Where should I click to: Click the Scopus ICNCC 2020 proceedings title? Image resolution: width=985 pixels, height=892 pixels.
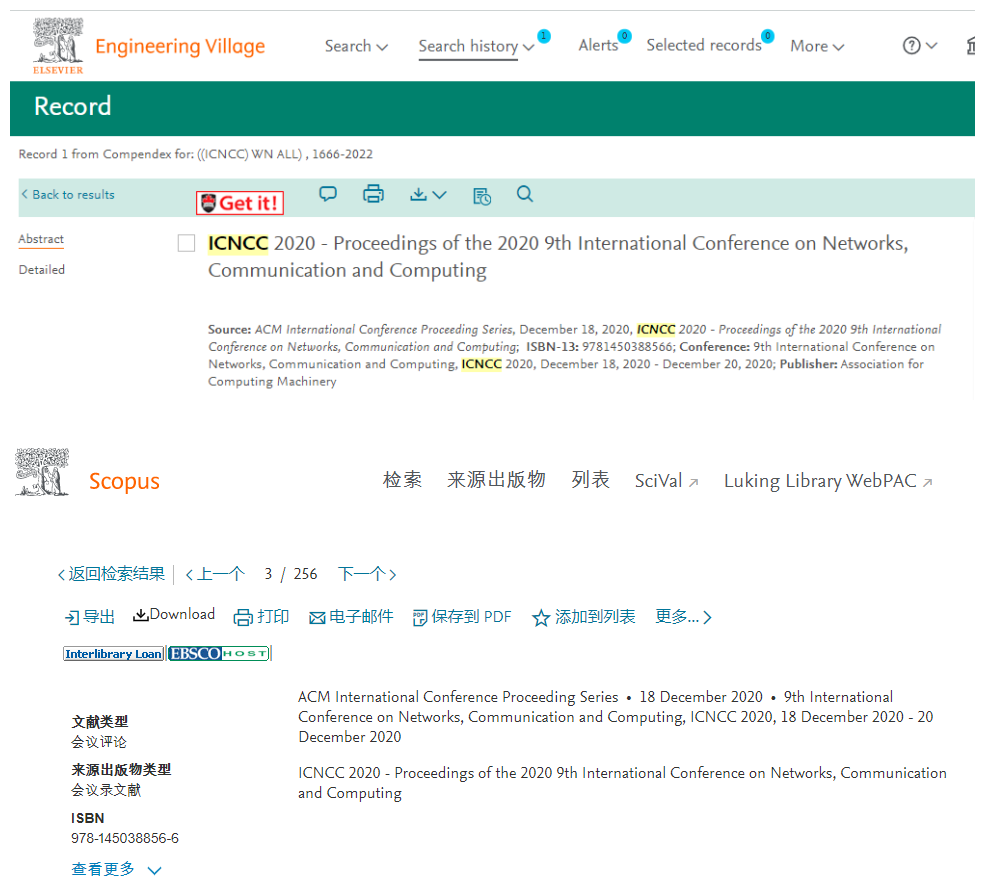tap(622, 783)
